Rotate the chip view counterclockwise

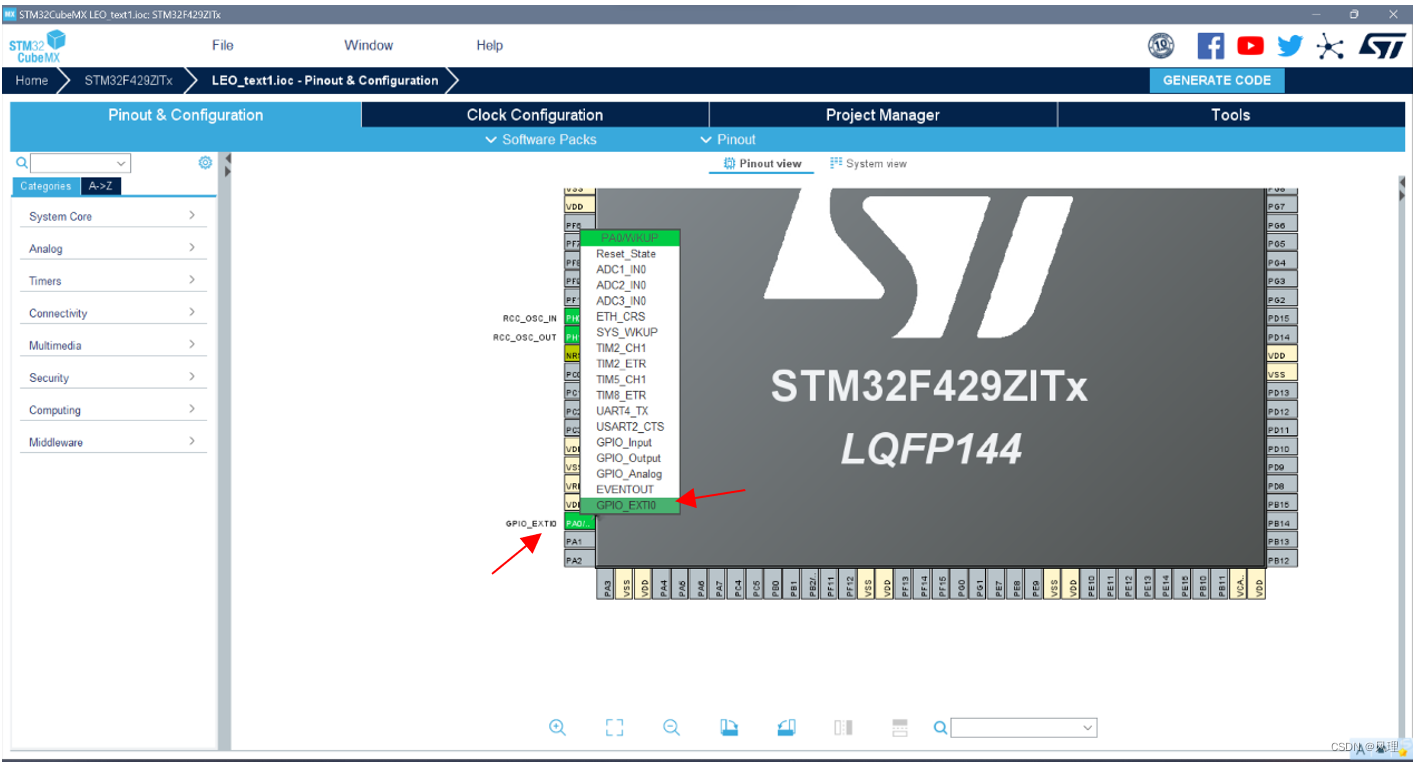[x=786, y=727]
